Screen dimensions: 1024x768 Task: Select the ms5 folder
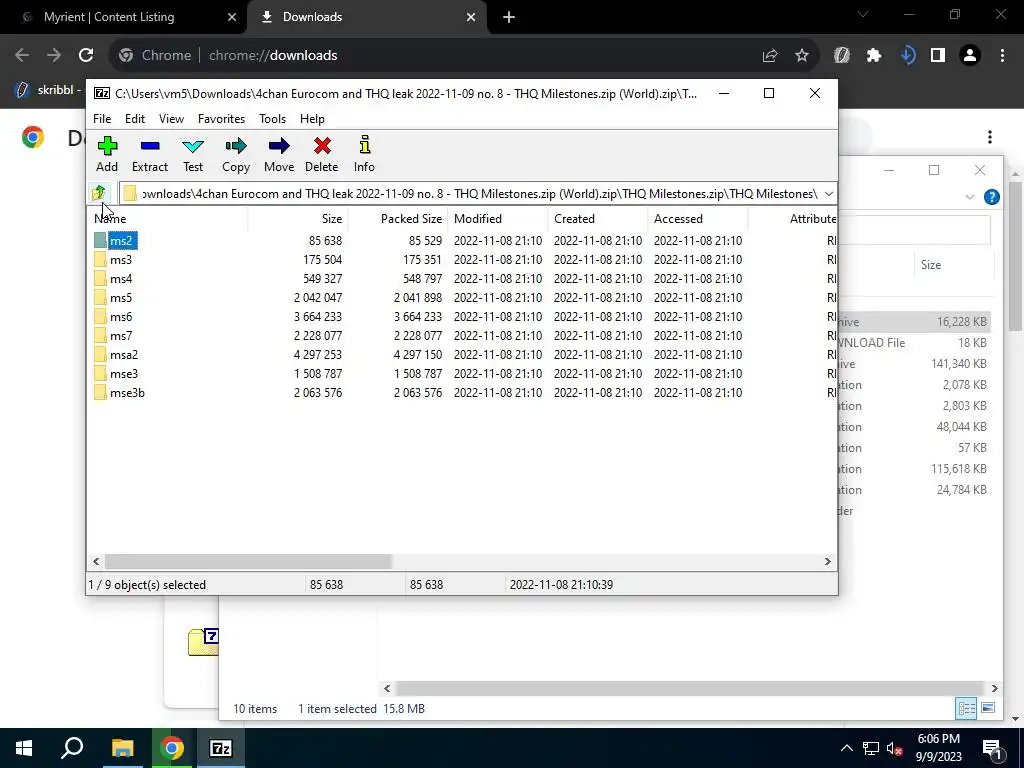(x=121, y=297)
